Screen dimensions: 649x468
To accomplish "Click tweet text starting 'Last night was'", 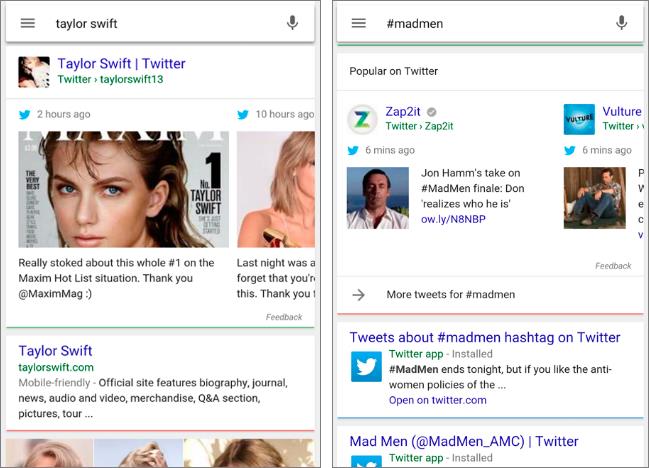I will tap(276, 278).
